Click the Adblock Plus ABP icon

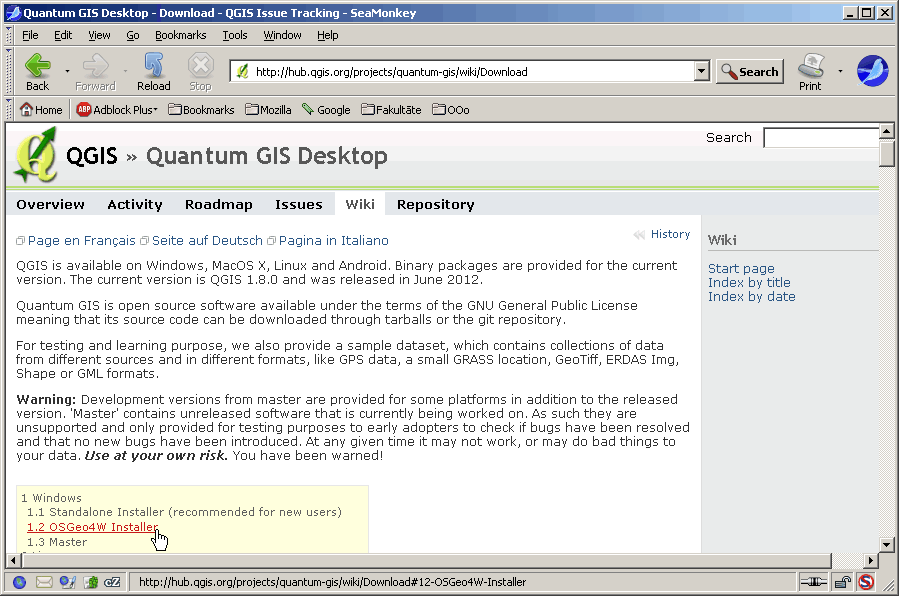(x=84, y=109)
